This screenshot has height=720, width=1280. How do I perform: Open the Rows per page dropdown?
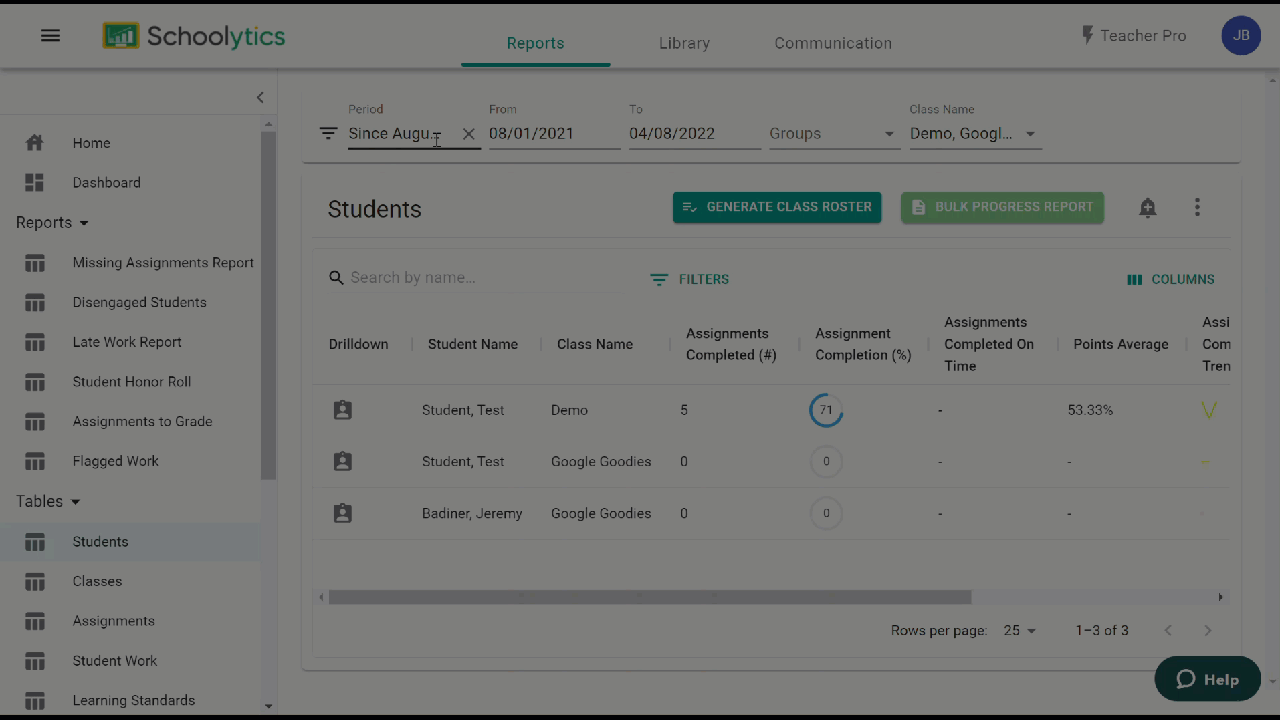point(1020,631)
